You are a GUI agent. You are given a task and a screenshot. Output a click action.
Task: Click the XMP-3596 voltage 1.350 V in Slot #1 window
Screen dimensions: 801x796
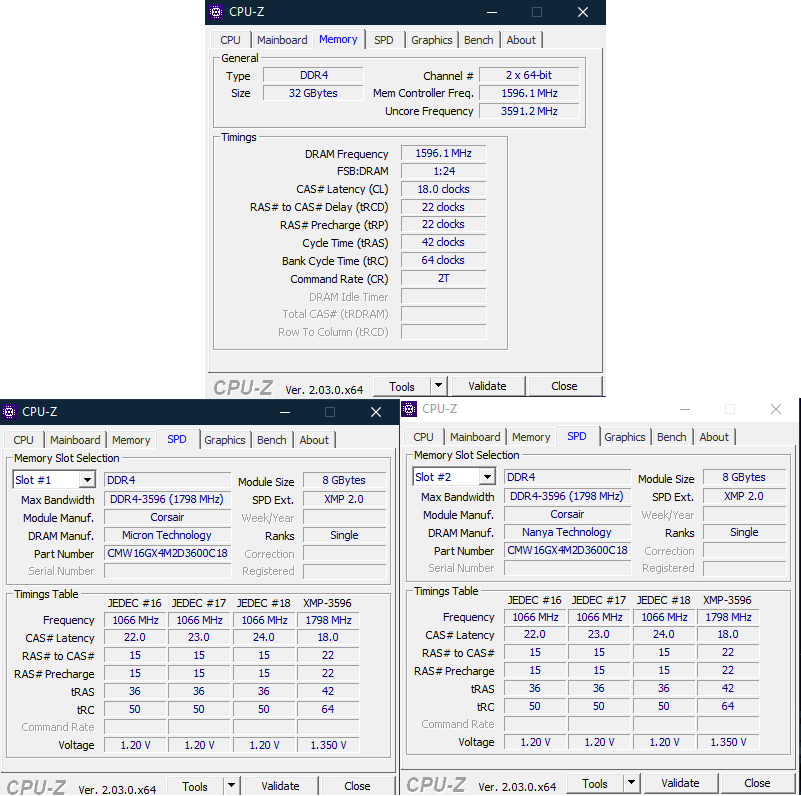pos(328,745)
